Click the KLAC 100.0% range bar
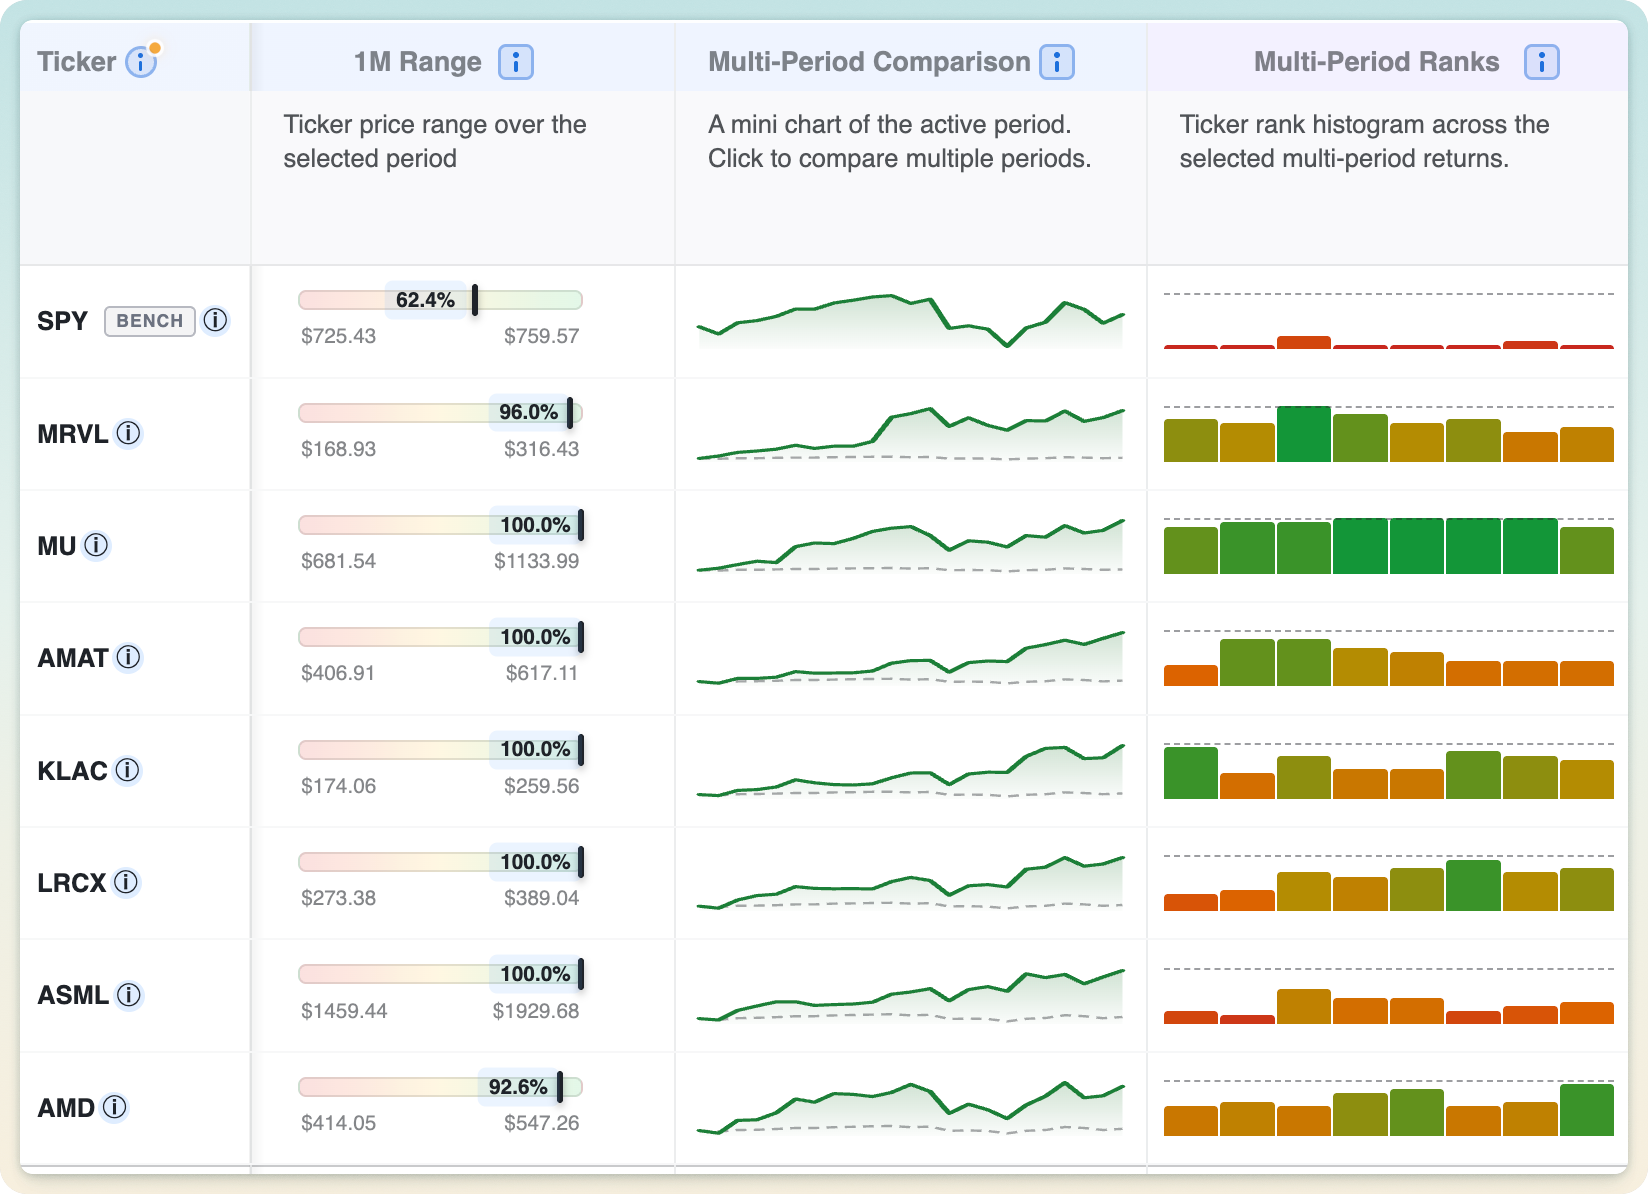The width and height of the screenshot is (1648, 1194). [440, 749]
